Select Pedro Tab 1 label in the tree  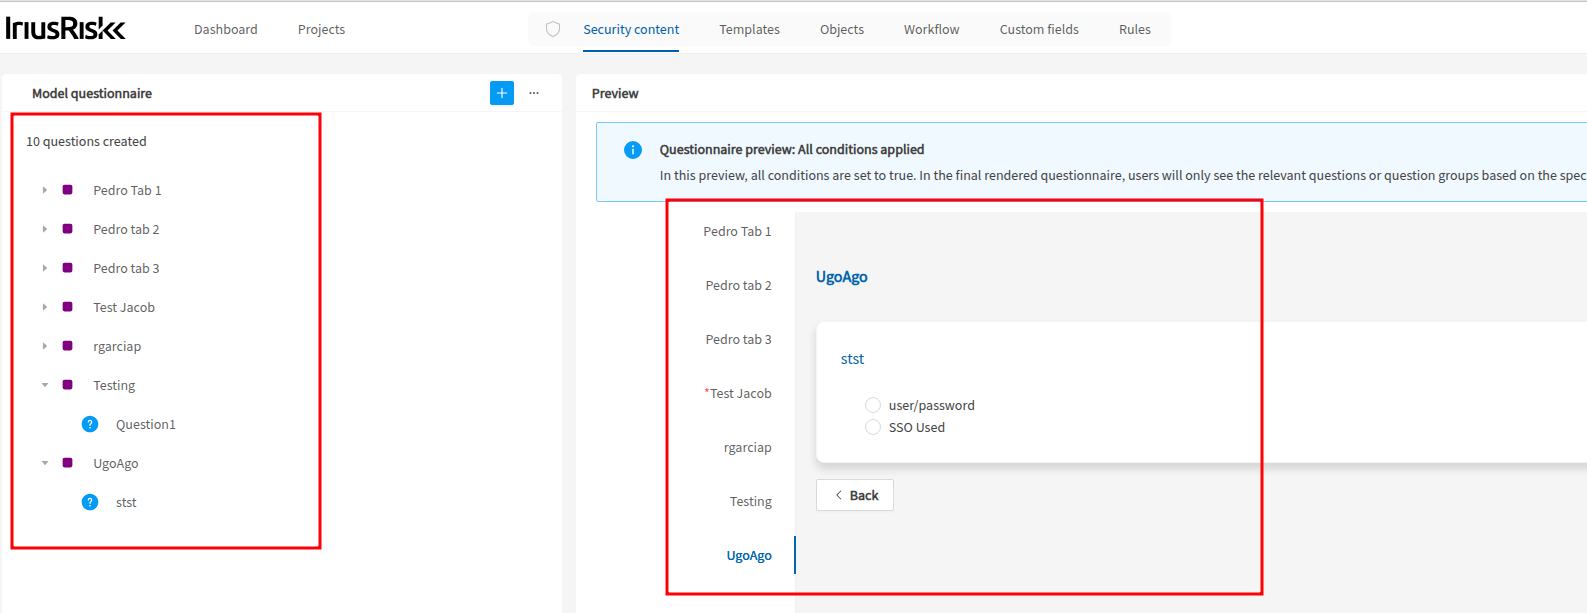(127, 190)
